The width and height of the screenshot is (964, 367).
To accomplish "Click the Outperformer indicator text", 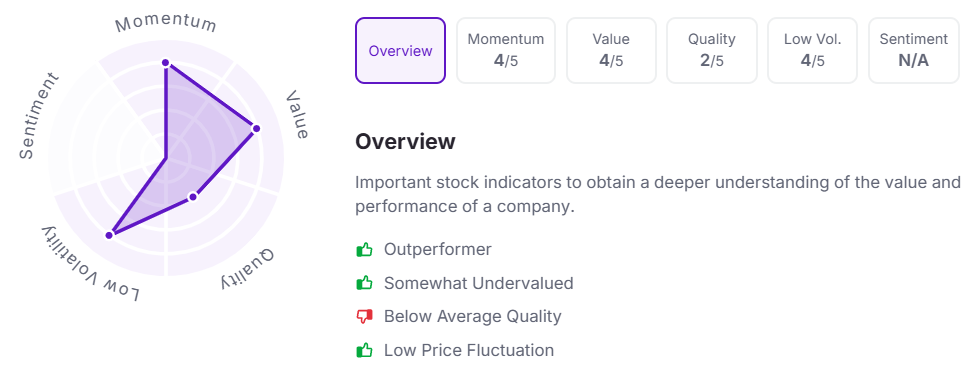I will 438,250.
